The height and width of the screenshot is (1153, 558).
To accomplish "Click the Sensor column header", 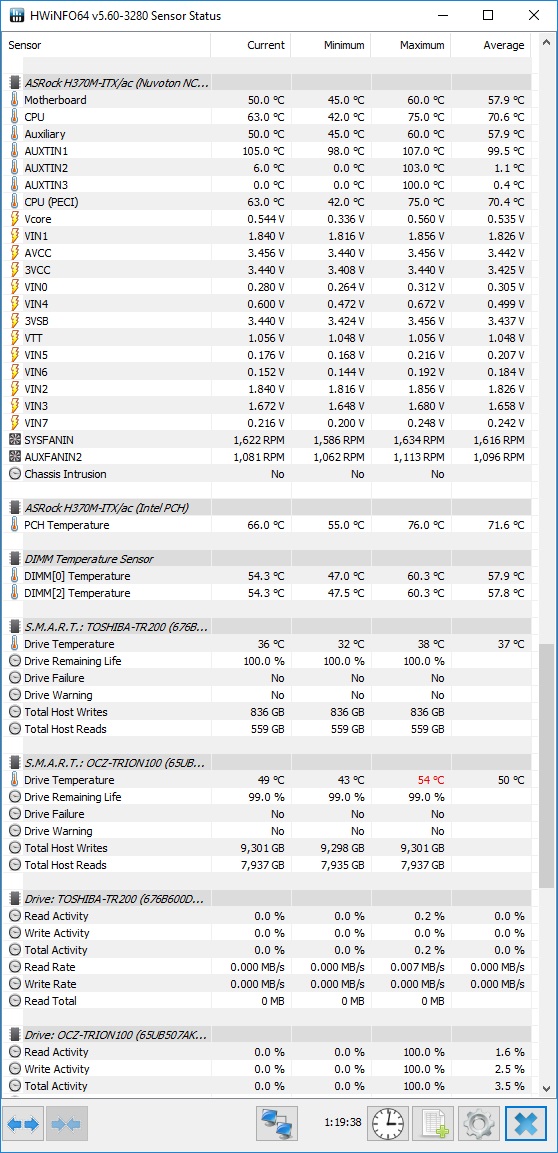I will (x=107, y=45).
